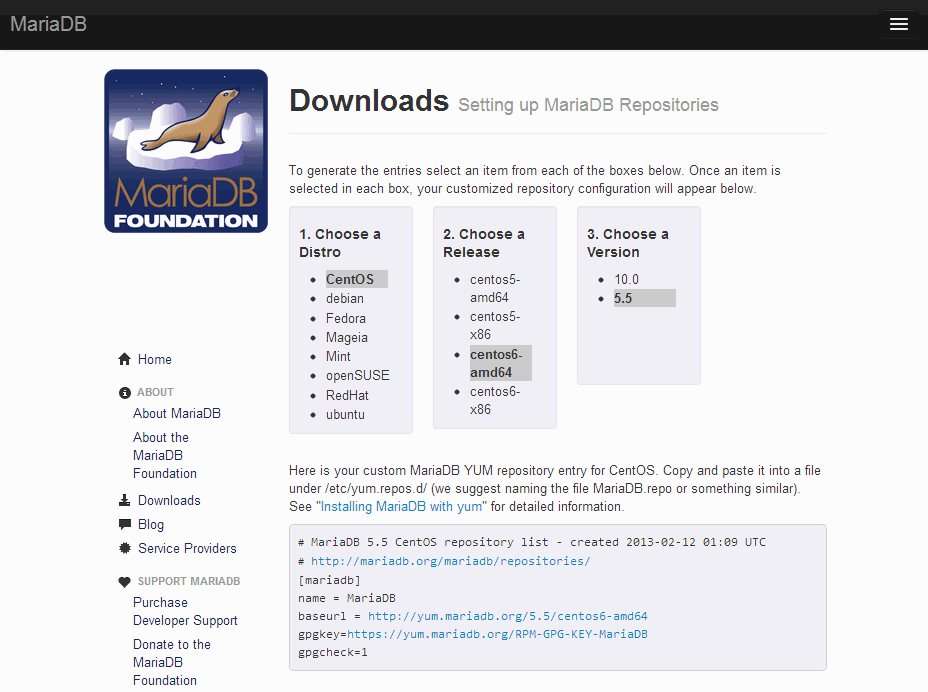Open About MariaDB page

176,413
